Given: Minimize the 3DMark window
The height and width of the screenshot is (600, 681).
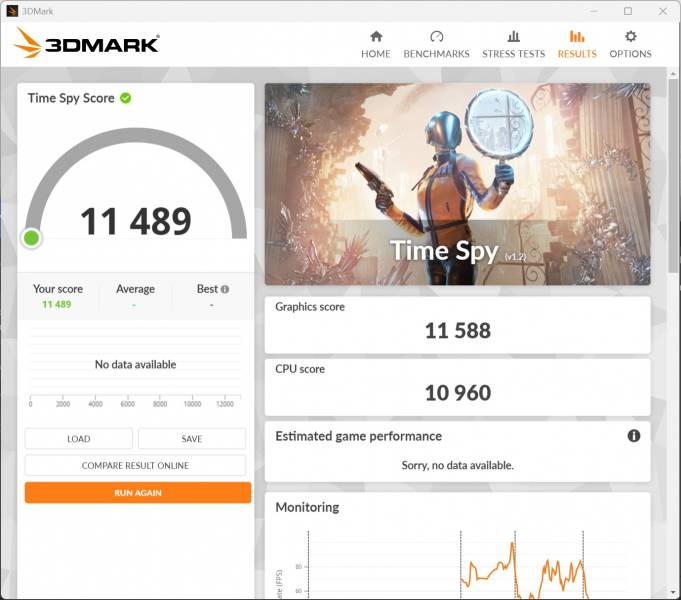Looking at the screenshot, I should point(594,11).
